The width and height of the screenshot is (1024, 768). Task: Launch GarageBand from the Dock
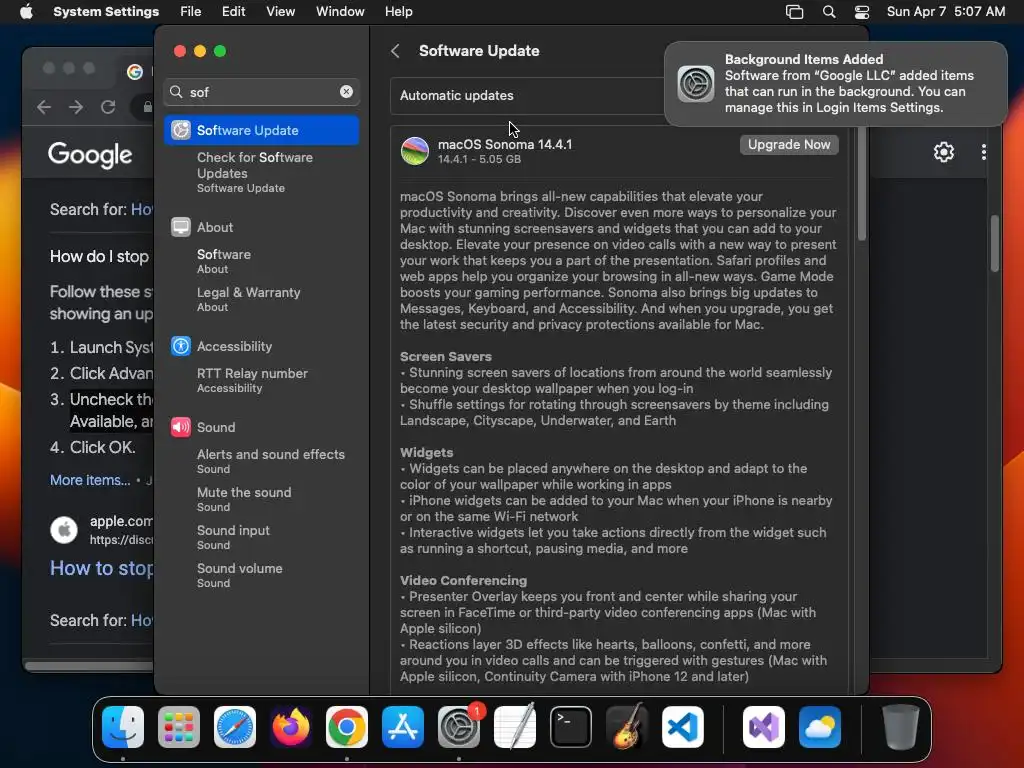[x=627, y=727]
